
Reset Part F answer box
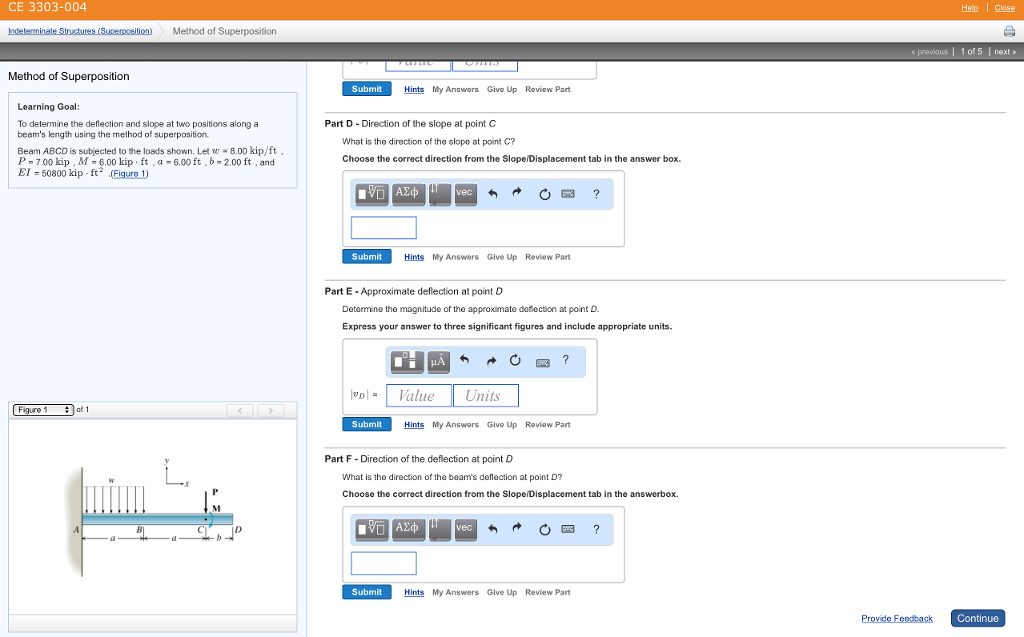click(x=544, y=530)
